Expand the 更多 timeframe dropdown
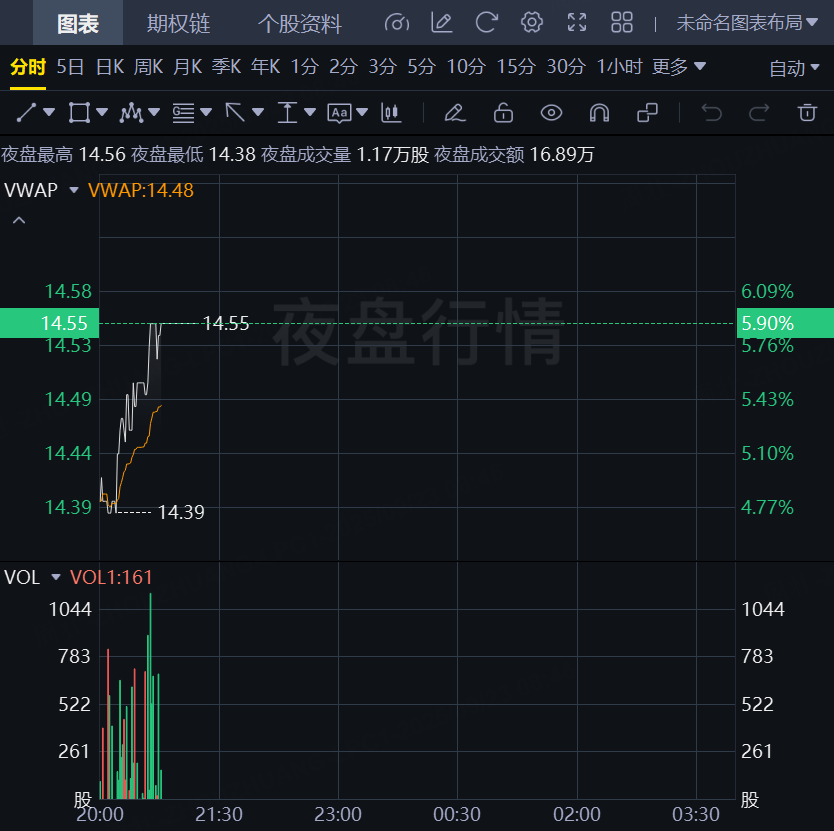The image size is (834, 831). pyautogui.click(x=679, y=67)
